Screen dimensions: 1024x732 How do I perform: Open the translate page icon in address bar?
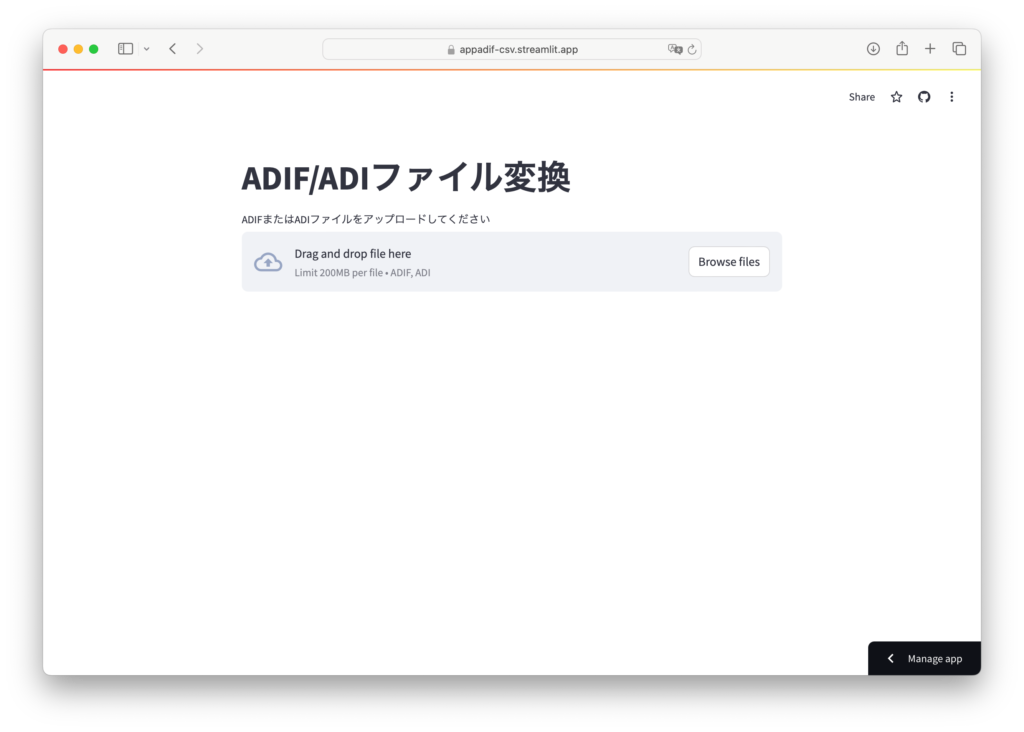point(675,49)
